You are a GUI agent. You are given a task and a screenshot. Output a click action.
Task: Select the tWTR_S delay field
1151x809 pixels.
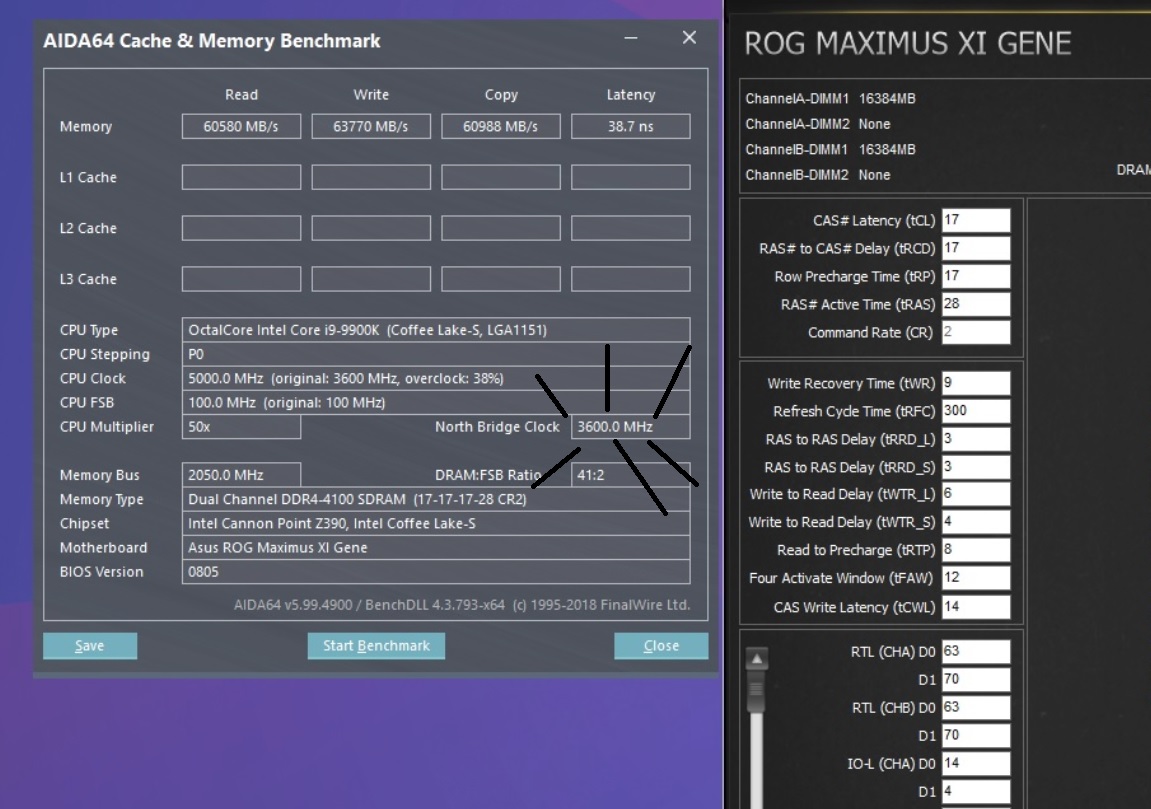point(976,522)
